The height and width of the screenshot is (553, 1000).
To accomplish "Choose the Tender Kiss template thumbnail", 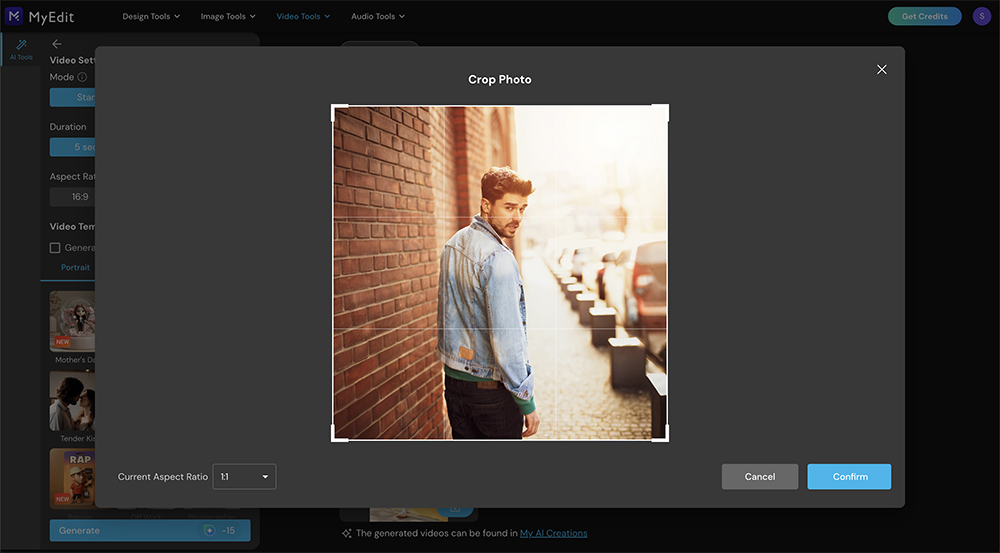I will pos(72,401).
